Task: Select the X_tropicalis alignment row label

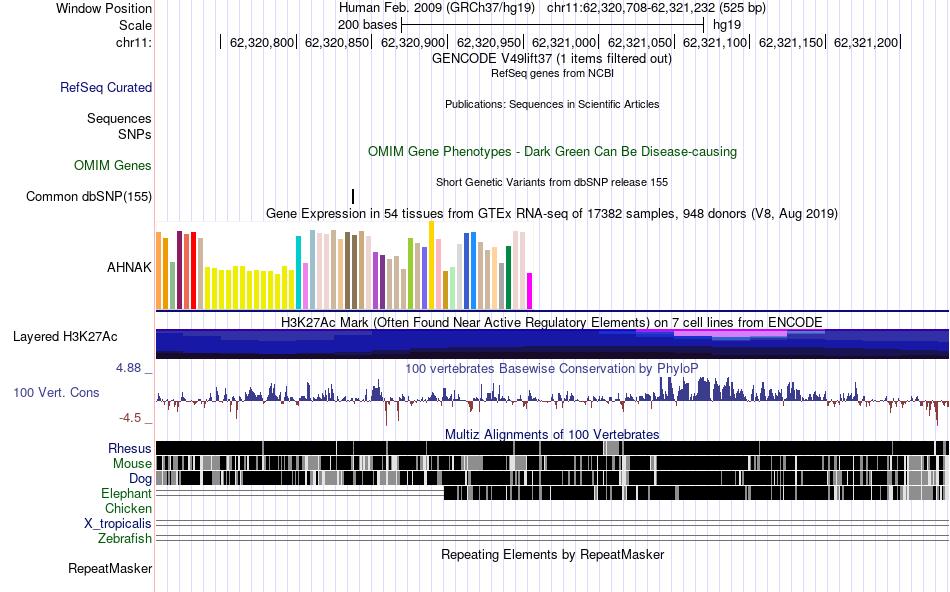Action: [x=118, y=524]
